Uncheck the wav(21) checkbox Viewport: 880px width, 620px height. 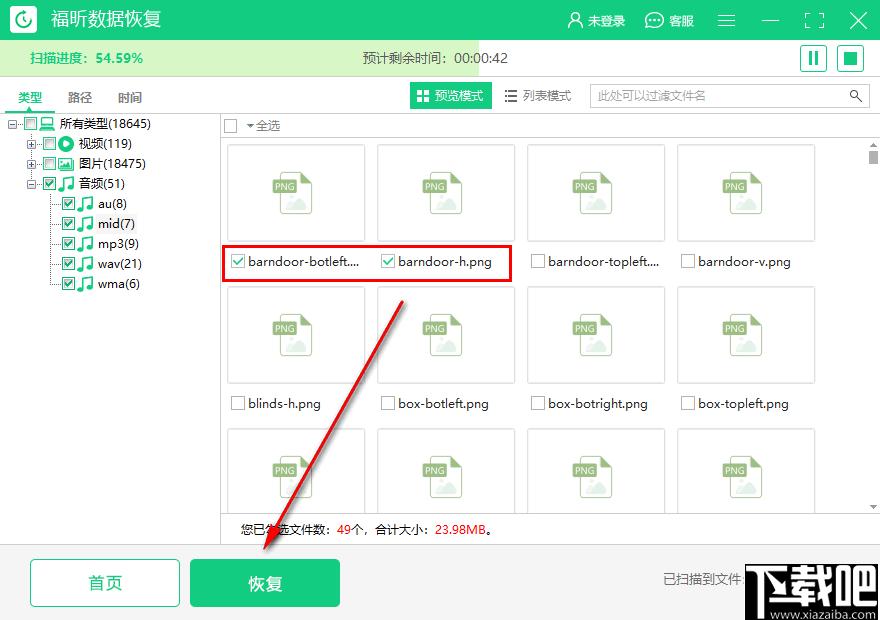tap(68, 264)
